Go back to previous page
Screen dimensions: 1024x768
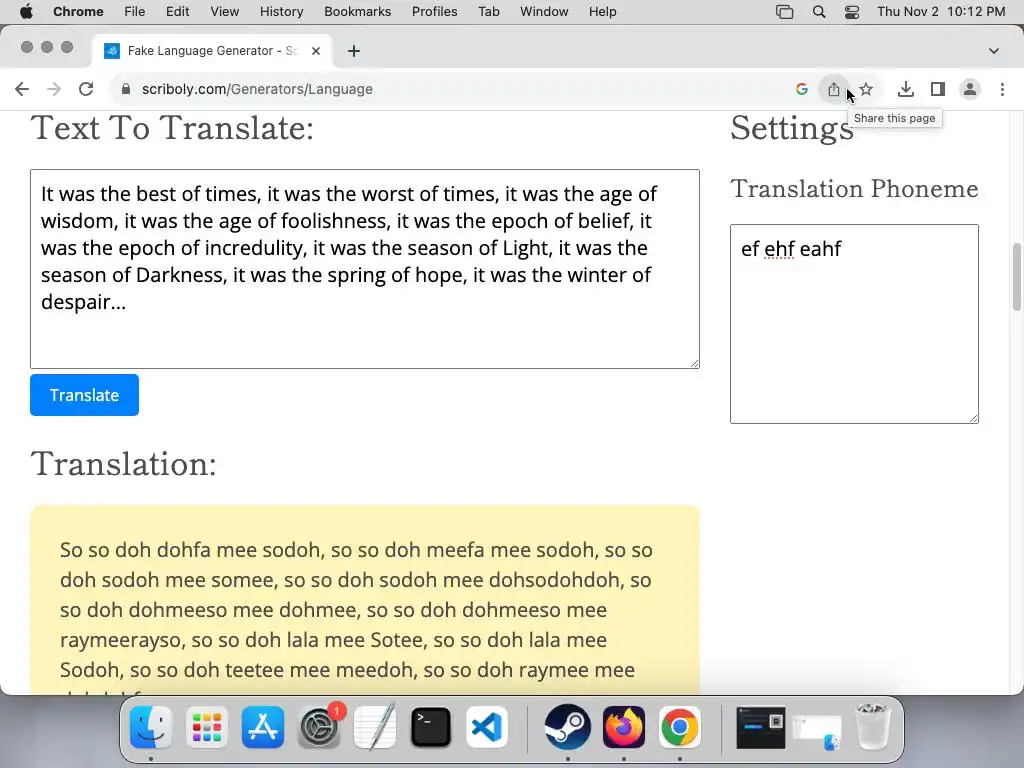coord(22,89)
